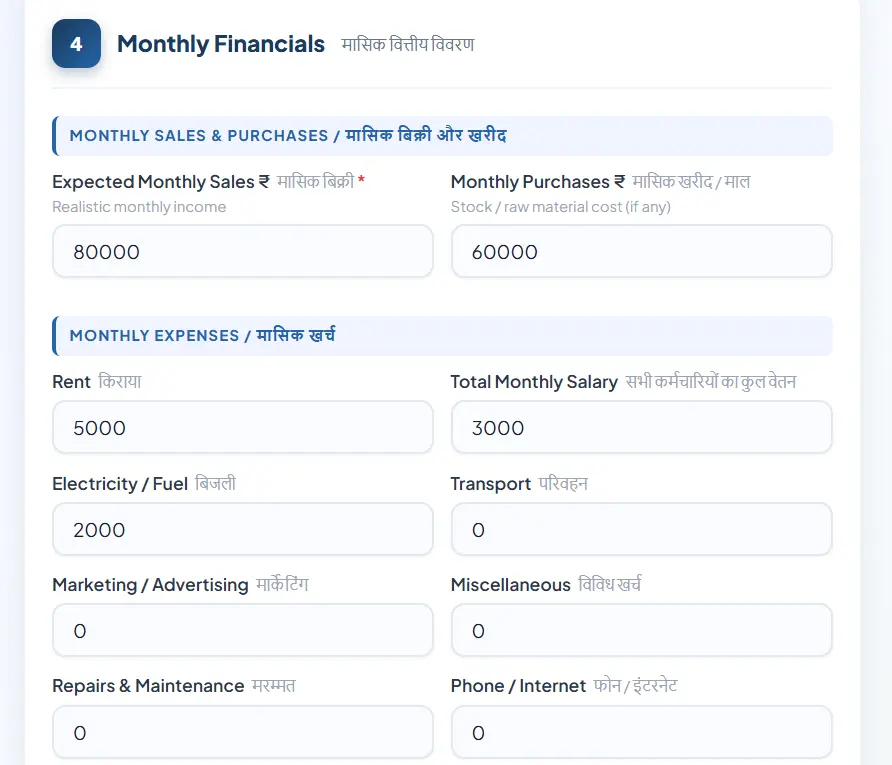Click the Monthly Purchases label
The image size is (892, 765).
tap(601, 182)
